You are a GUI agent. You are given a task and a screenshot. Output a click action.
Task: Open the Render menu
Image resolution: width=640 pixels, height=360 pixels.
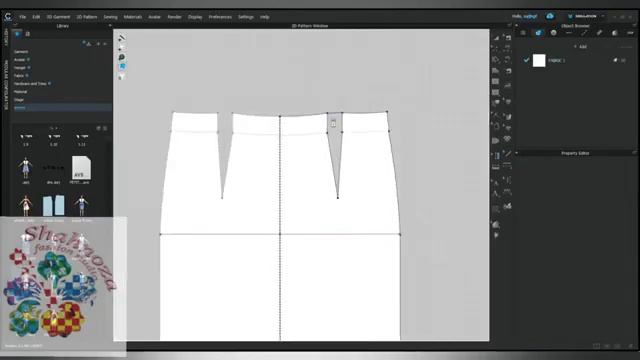pos(174,17)
